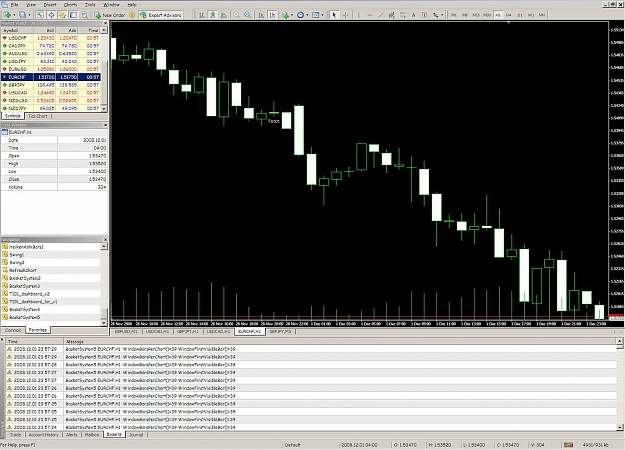Open the File menu
Image resolution: width=625 pixels, height=450 pixels.
tap(15, 5)
